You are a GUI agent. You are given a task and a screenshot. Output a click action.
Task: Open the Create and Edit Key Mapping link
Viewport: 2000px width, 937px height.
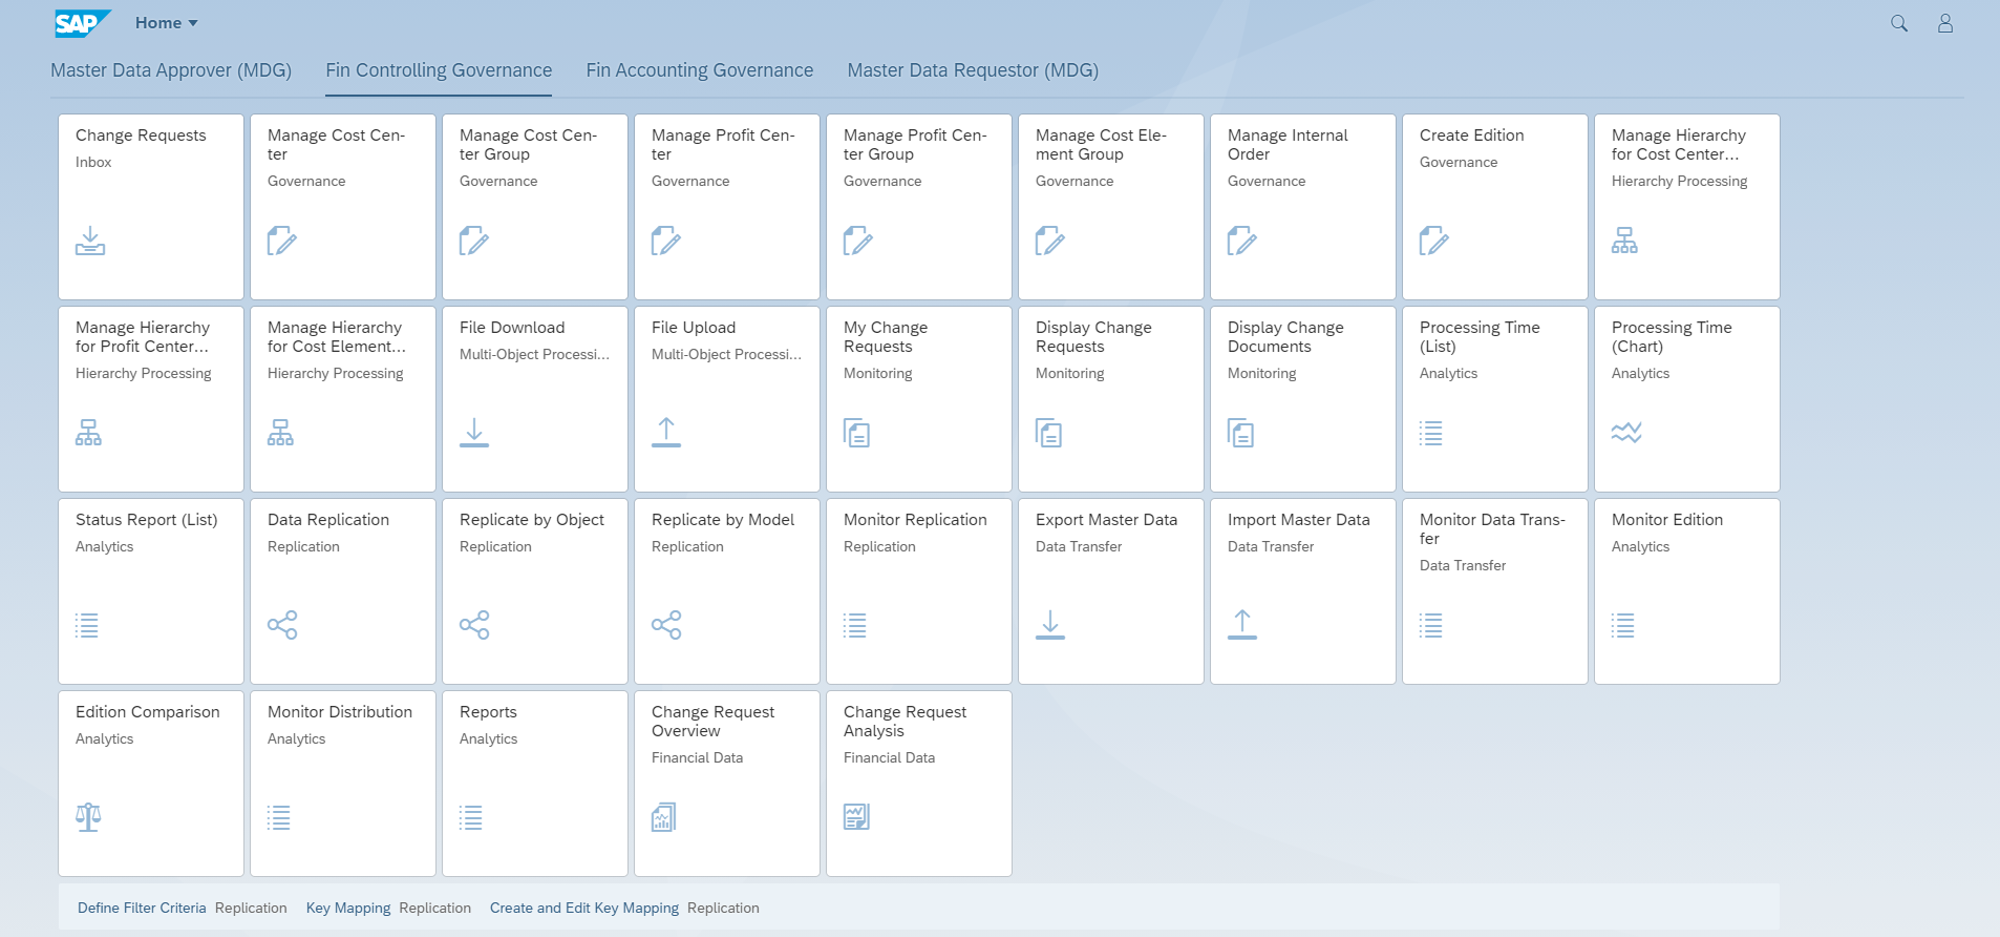[583, 907]
